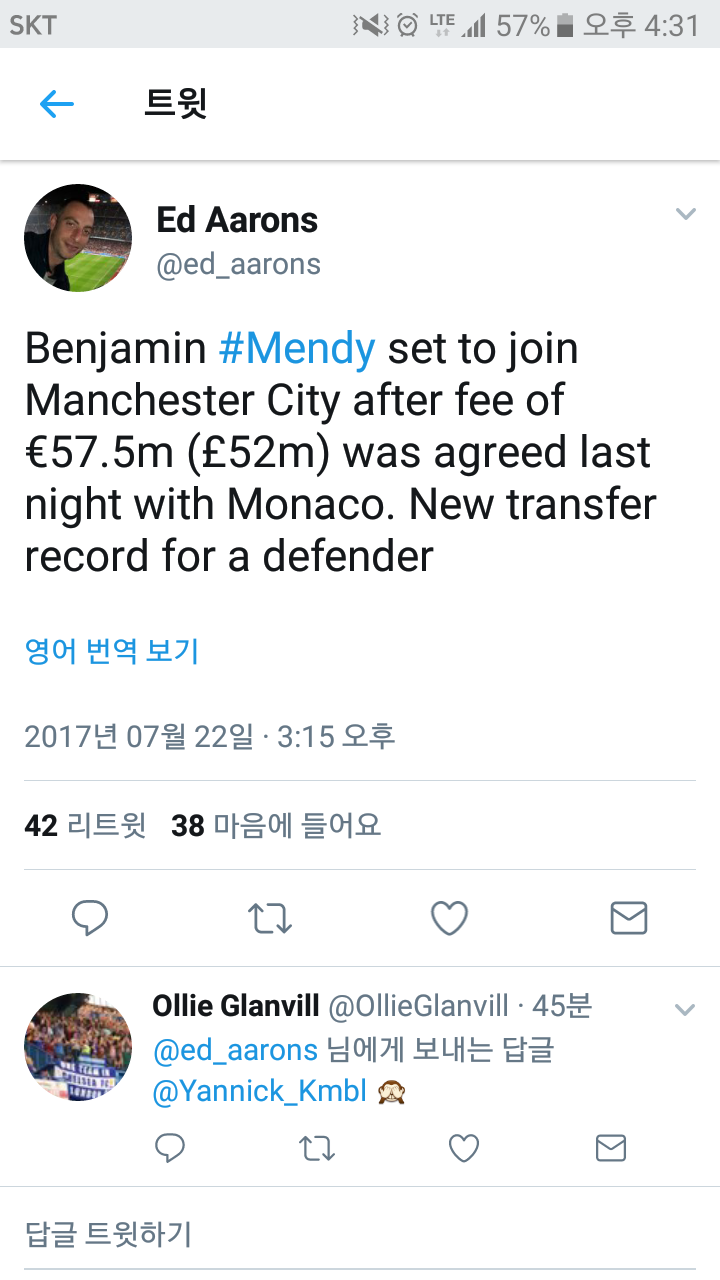Tap '영어 번역 보기' translate link
This screenshot has width=720, height=1280.
click(112, 651)
